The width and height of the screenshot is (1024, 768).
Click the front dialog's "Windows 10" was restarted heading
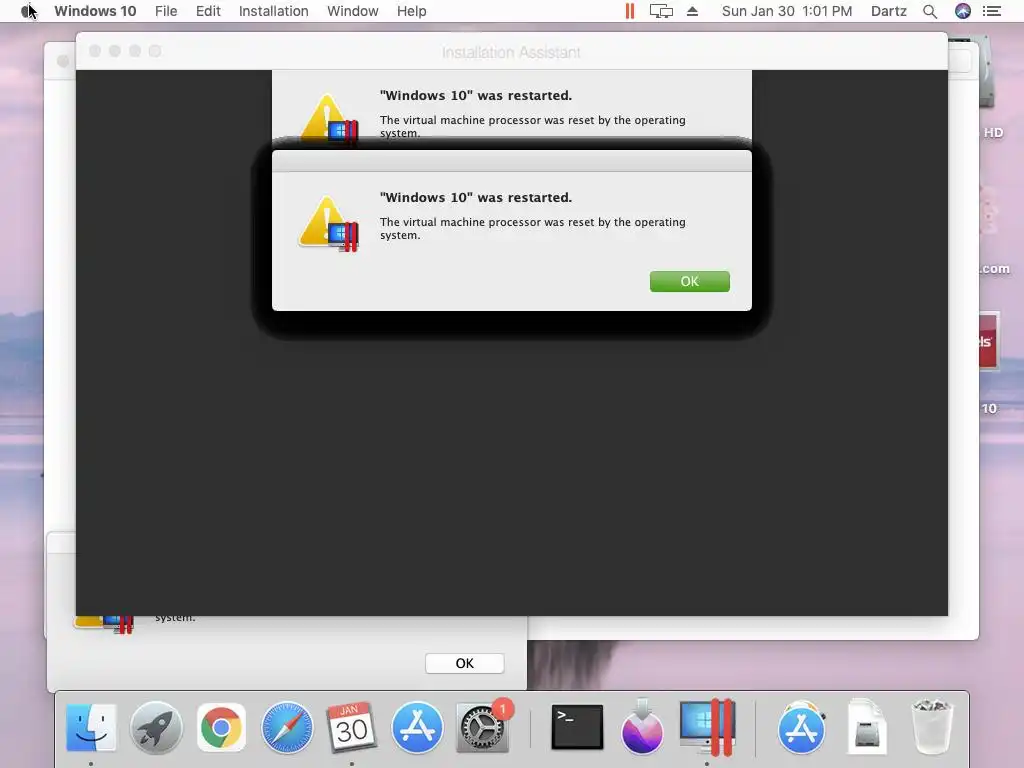475,197
